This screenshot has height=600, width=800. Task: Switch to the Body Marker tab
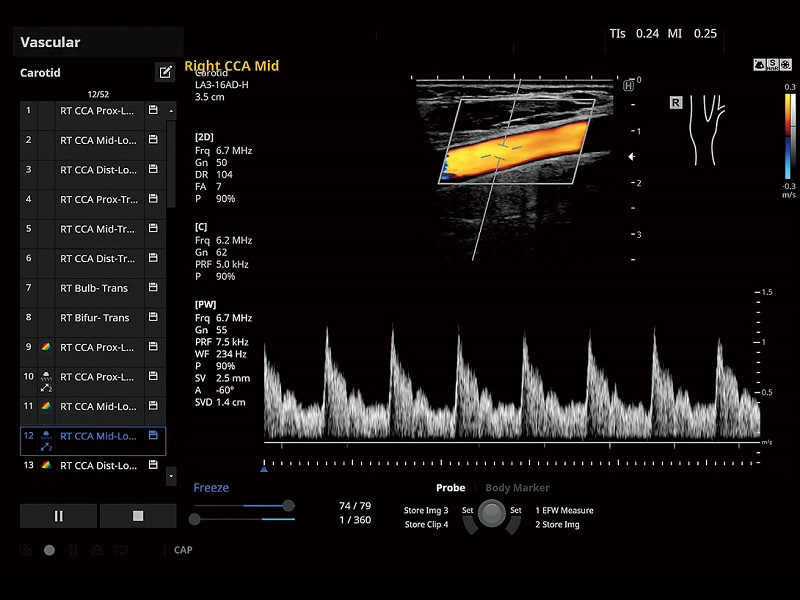click(x=517, y=488)
